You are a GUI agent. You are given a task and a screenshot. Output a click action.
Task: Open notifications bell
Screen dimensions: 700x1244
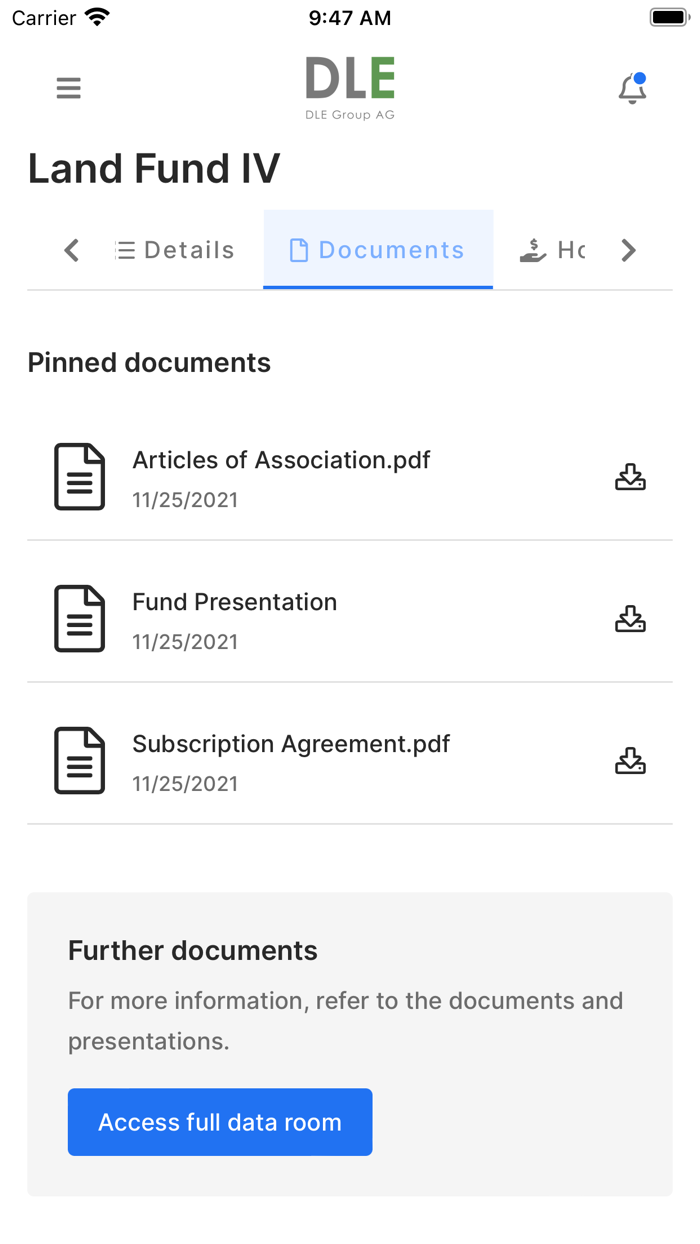tap(632, 89)
